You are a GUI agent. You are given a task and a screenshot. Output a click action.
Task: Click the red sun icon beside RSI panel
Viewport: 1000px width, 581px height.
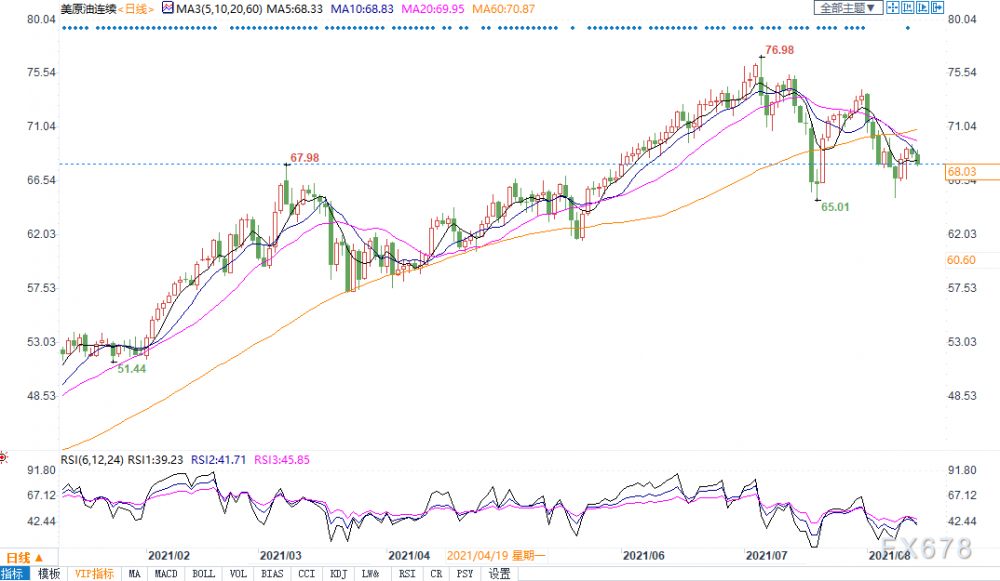pos(3,457)
